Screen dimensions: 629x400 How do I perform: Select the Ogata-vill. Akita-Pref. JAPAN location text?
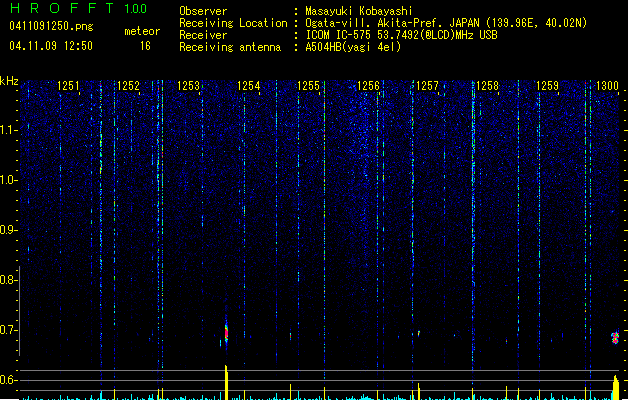click(x=446, y=23)
